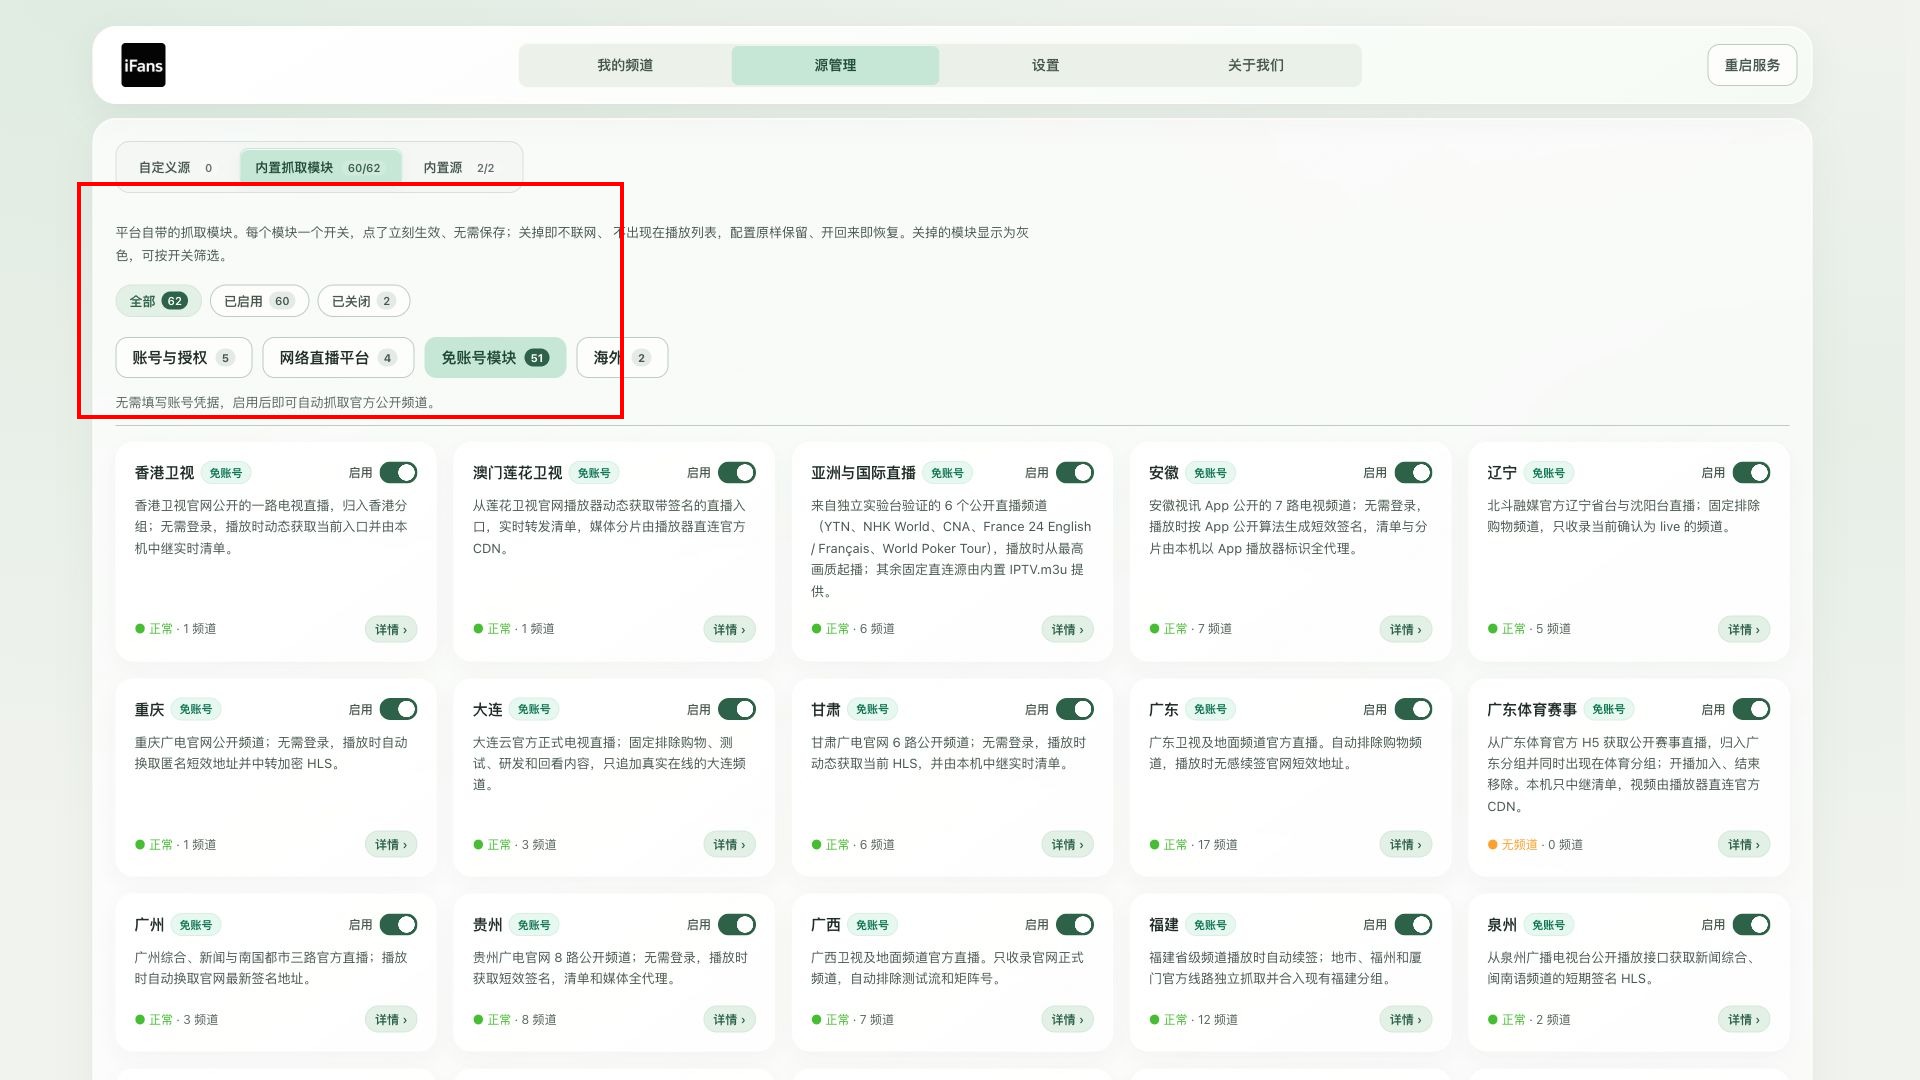The height and width of the screenshot is (1080, 1920).
Task: Choose the 网络直播平台 category chip
Action: click(338, 358)
